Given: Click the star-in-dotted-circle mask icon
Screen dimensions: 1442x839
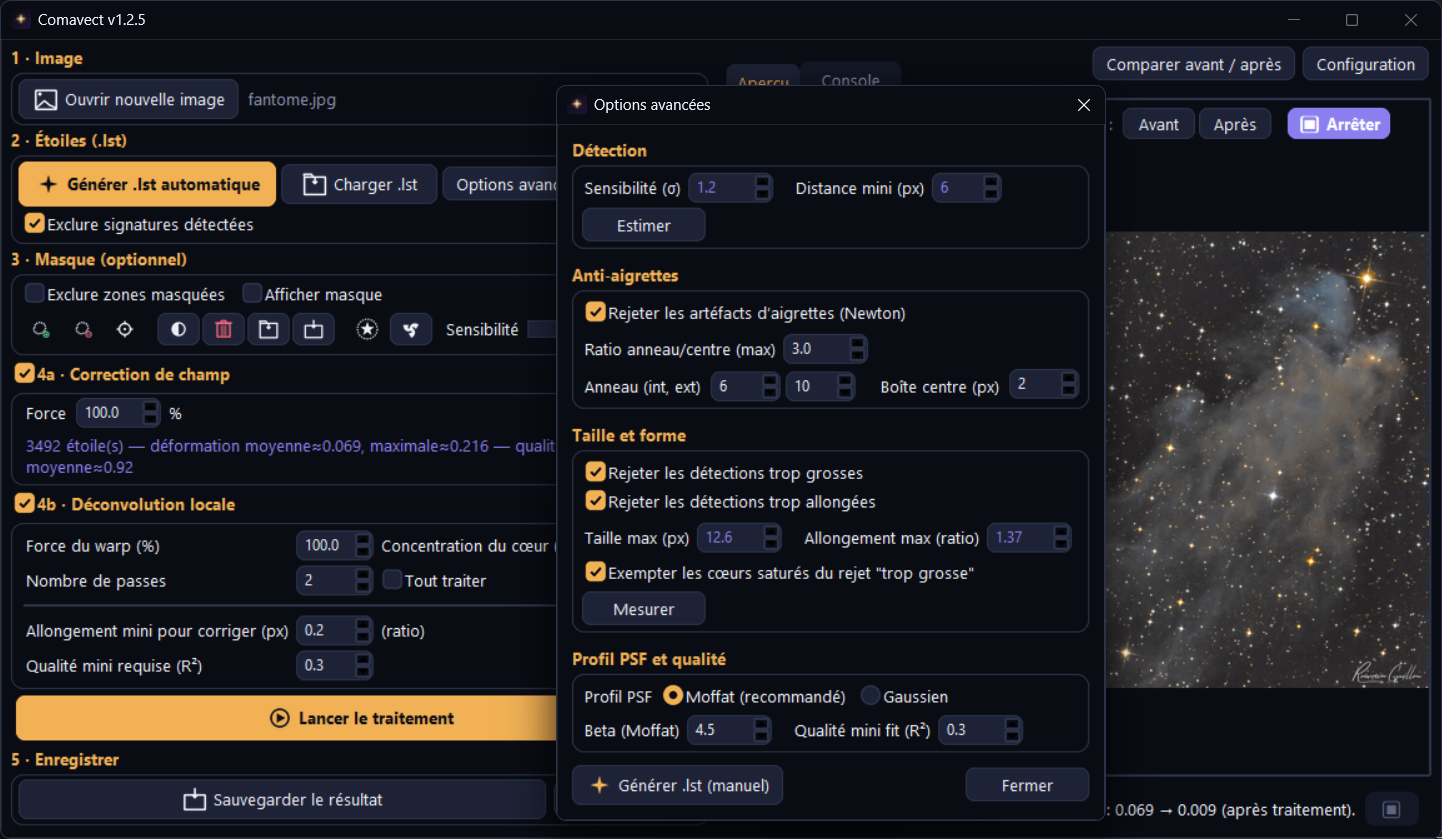Looking at the screenshot, I should (x=368, y=329).
